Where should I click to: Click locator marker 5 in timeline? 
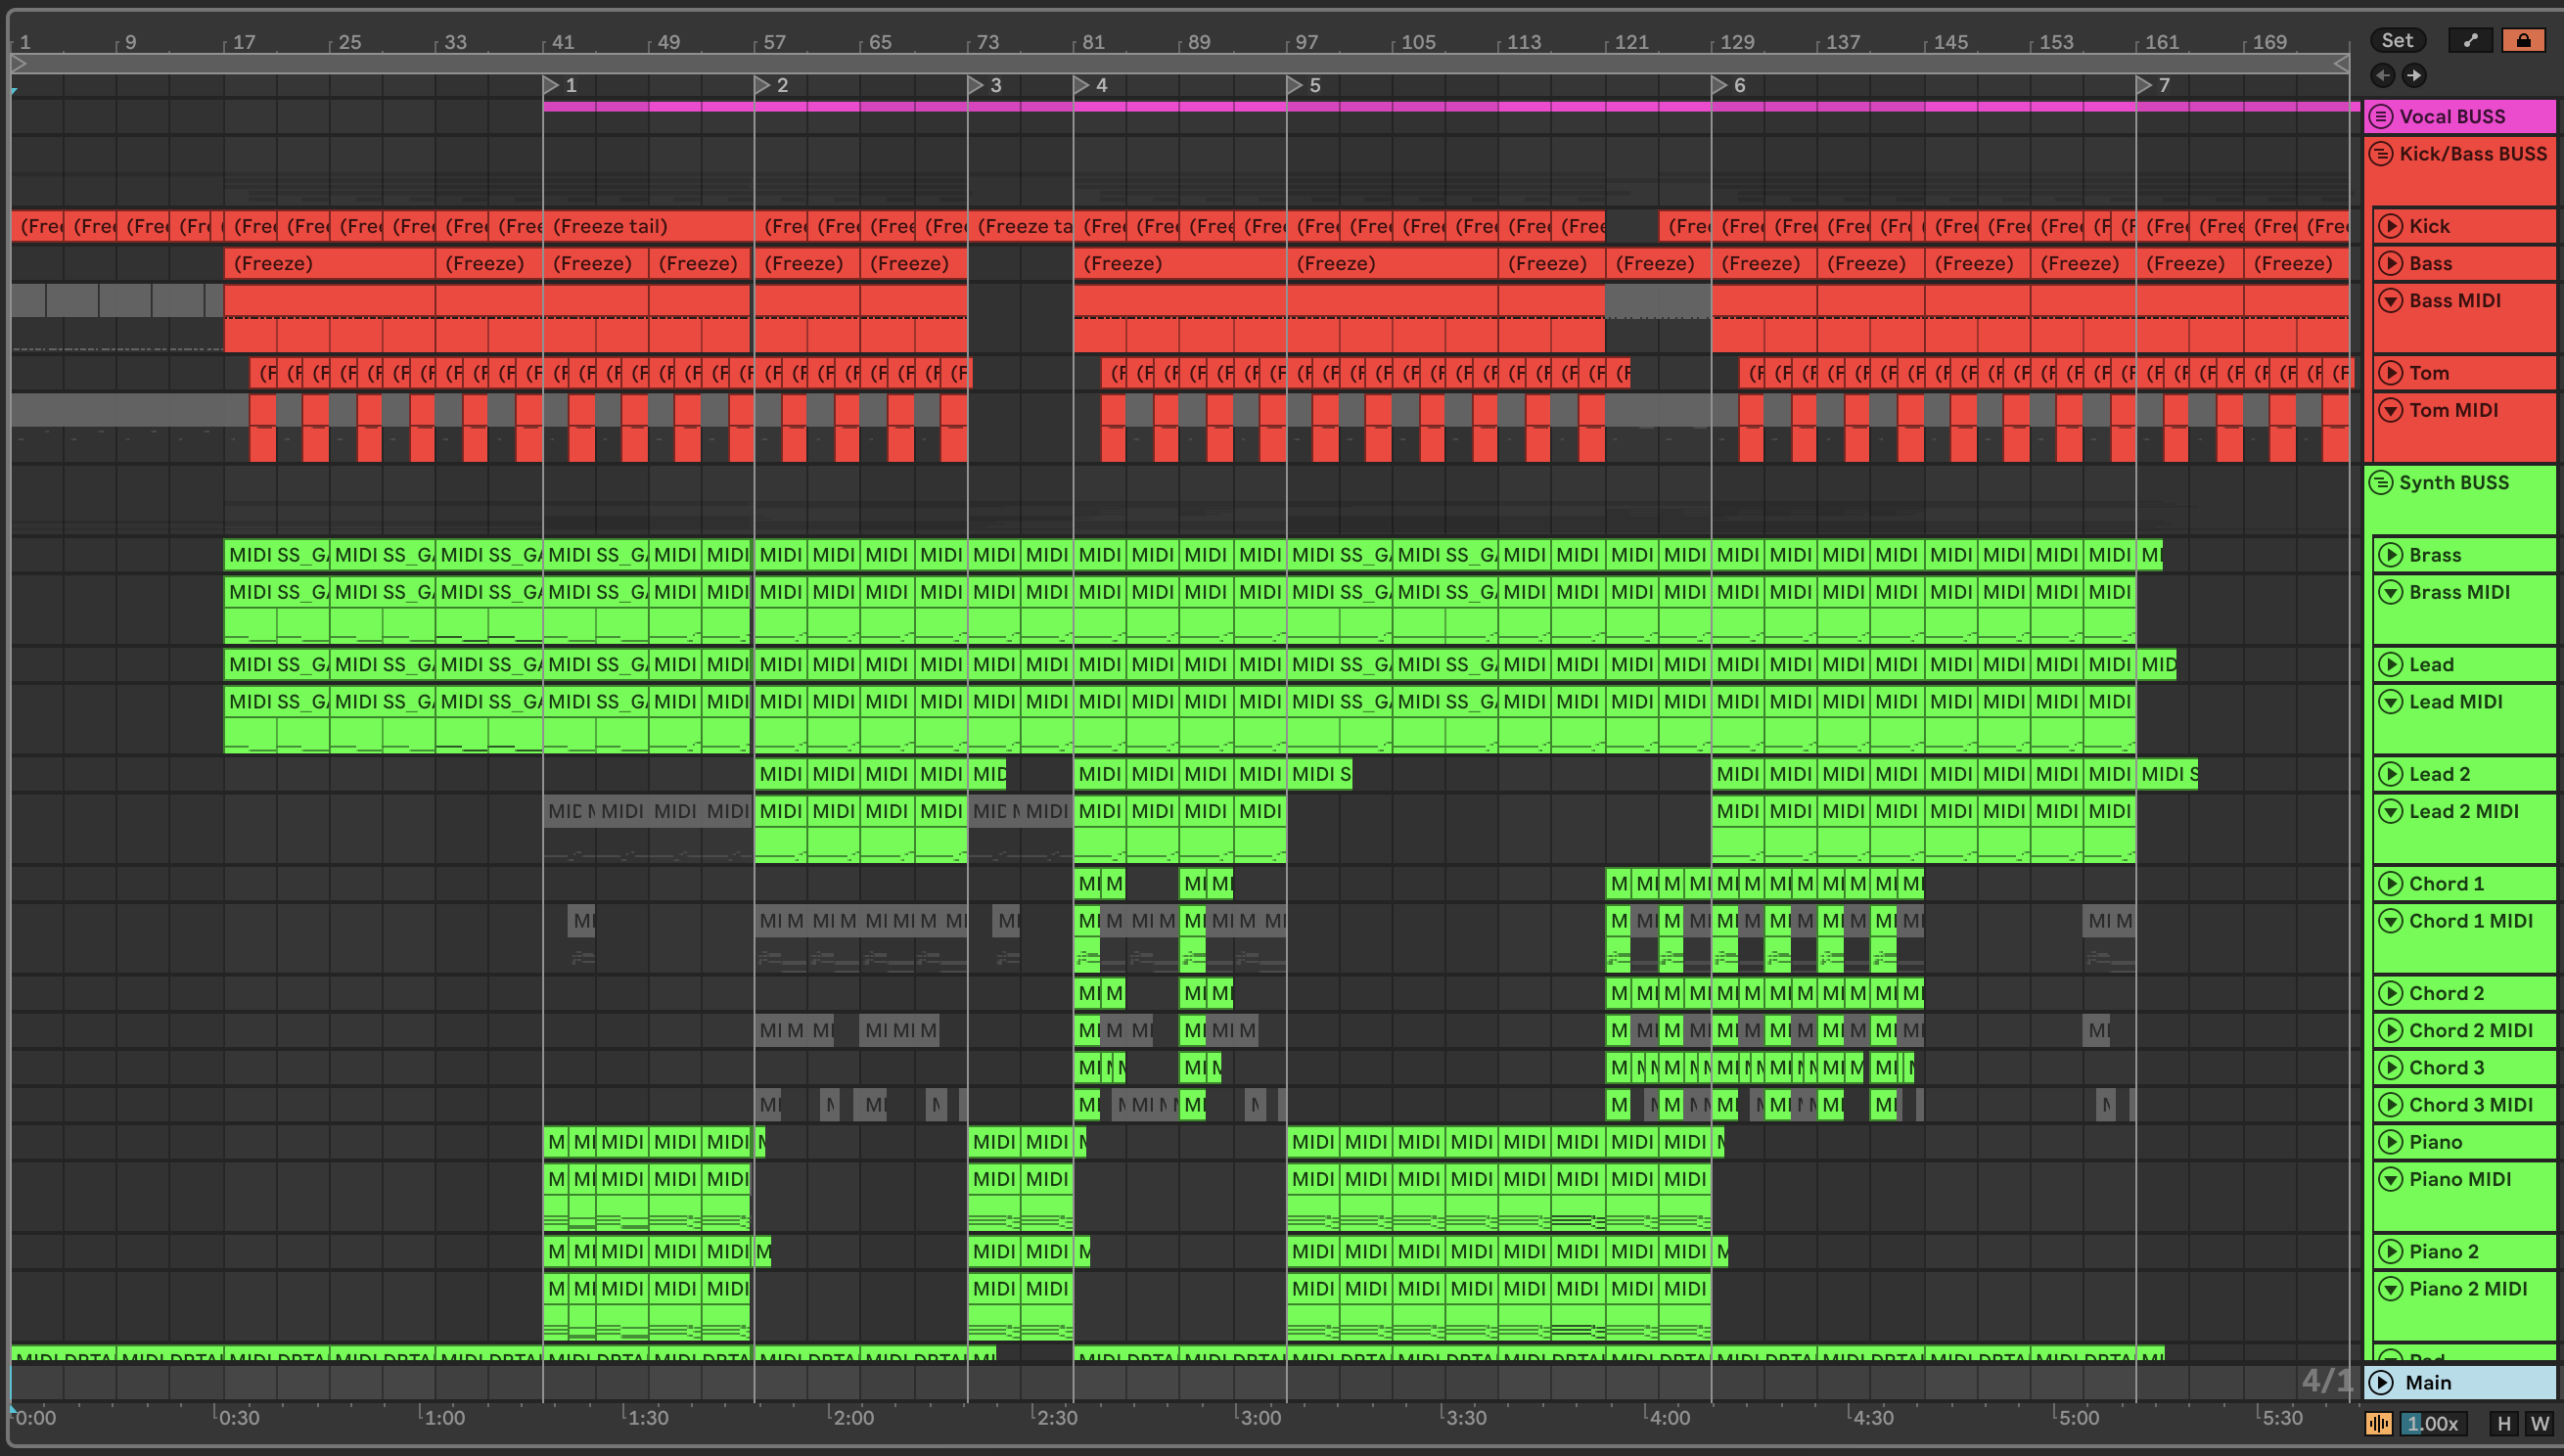click(1295, 85)
